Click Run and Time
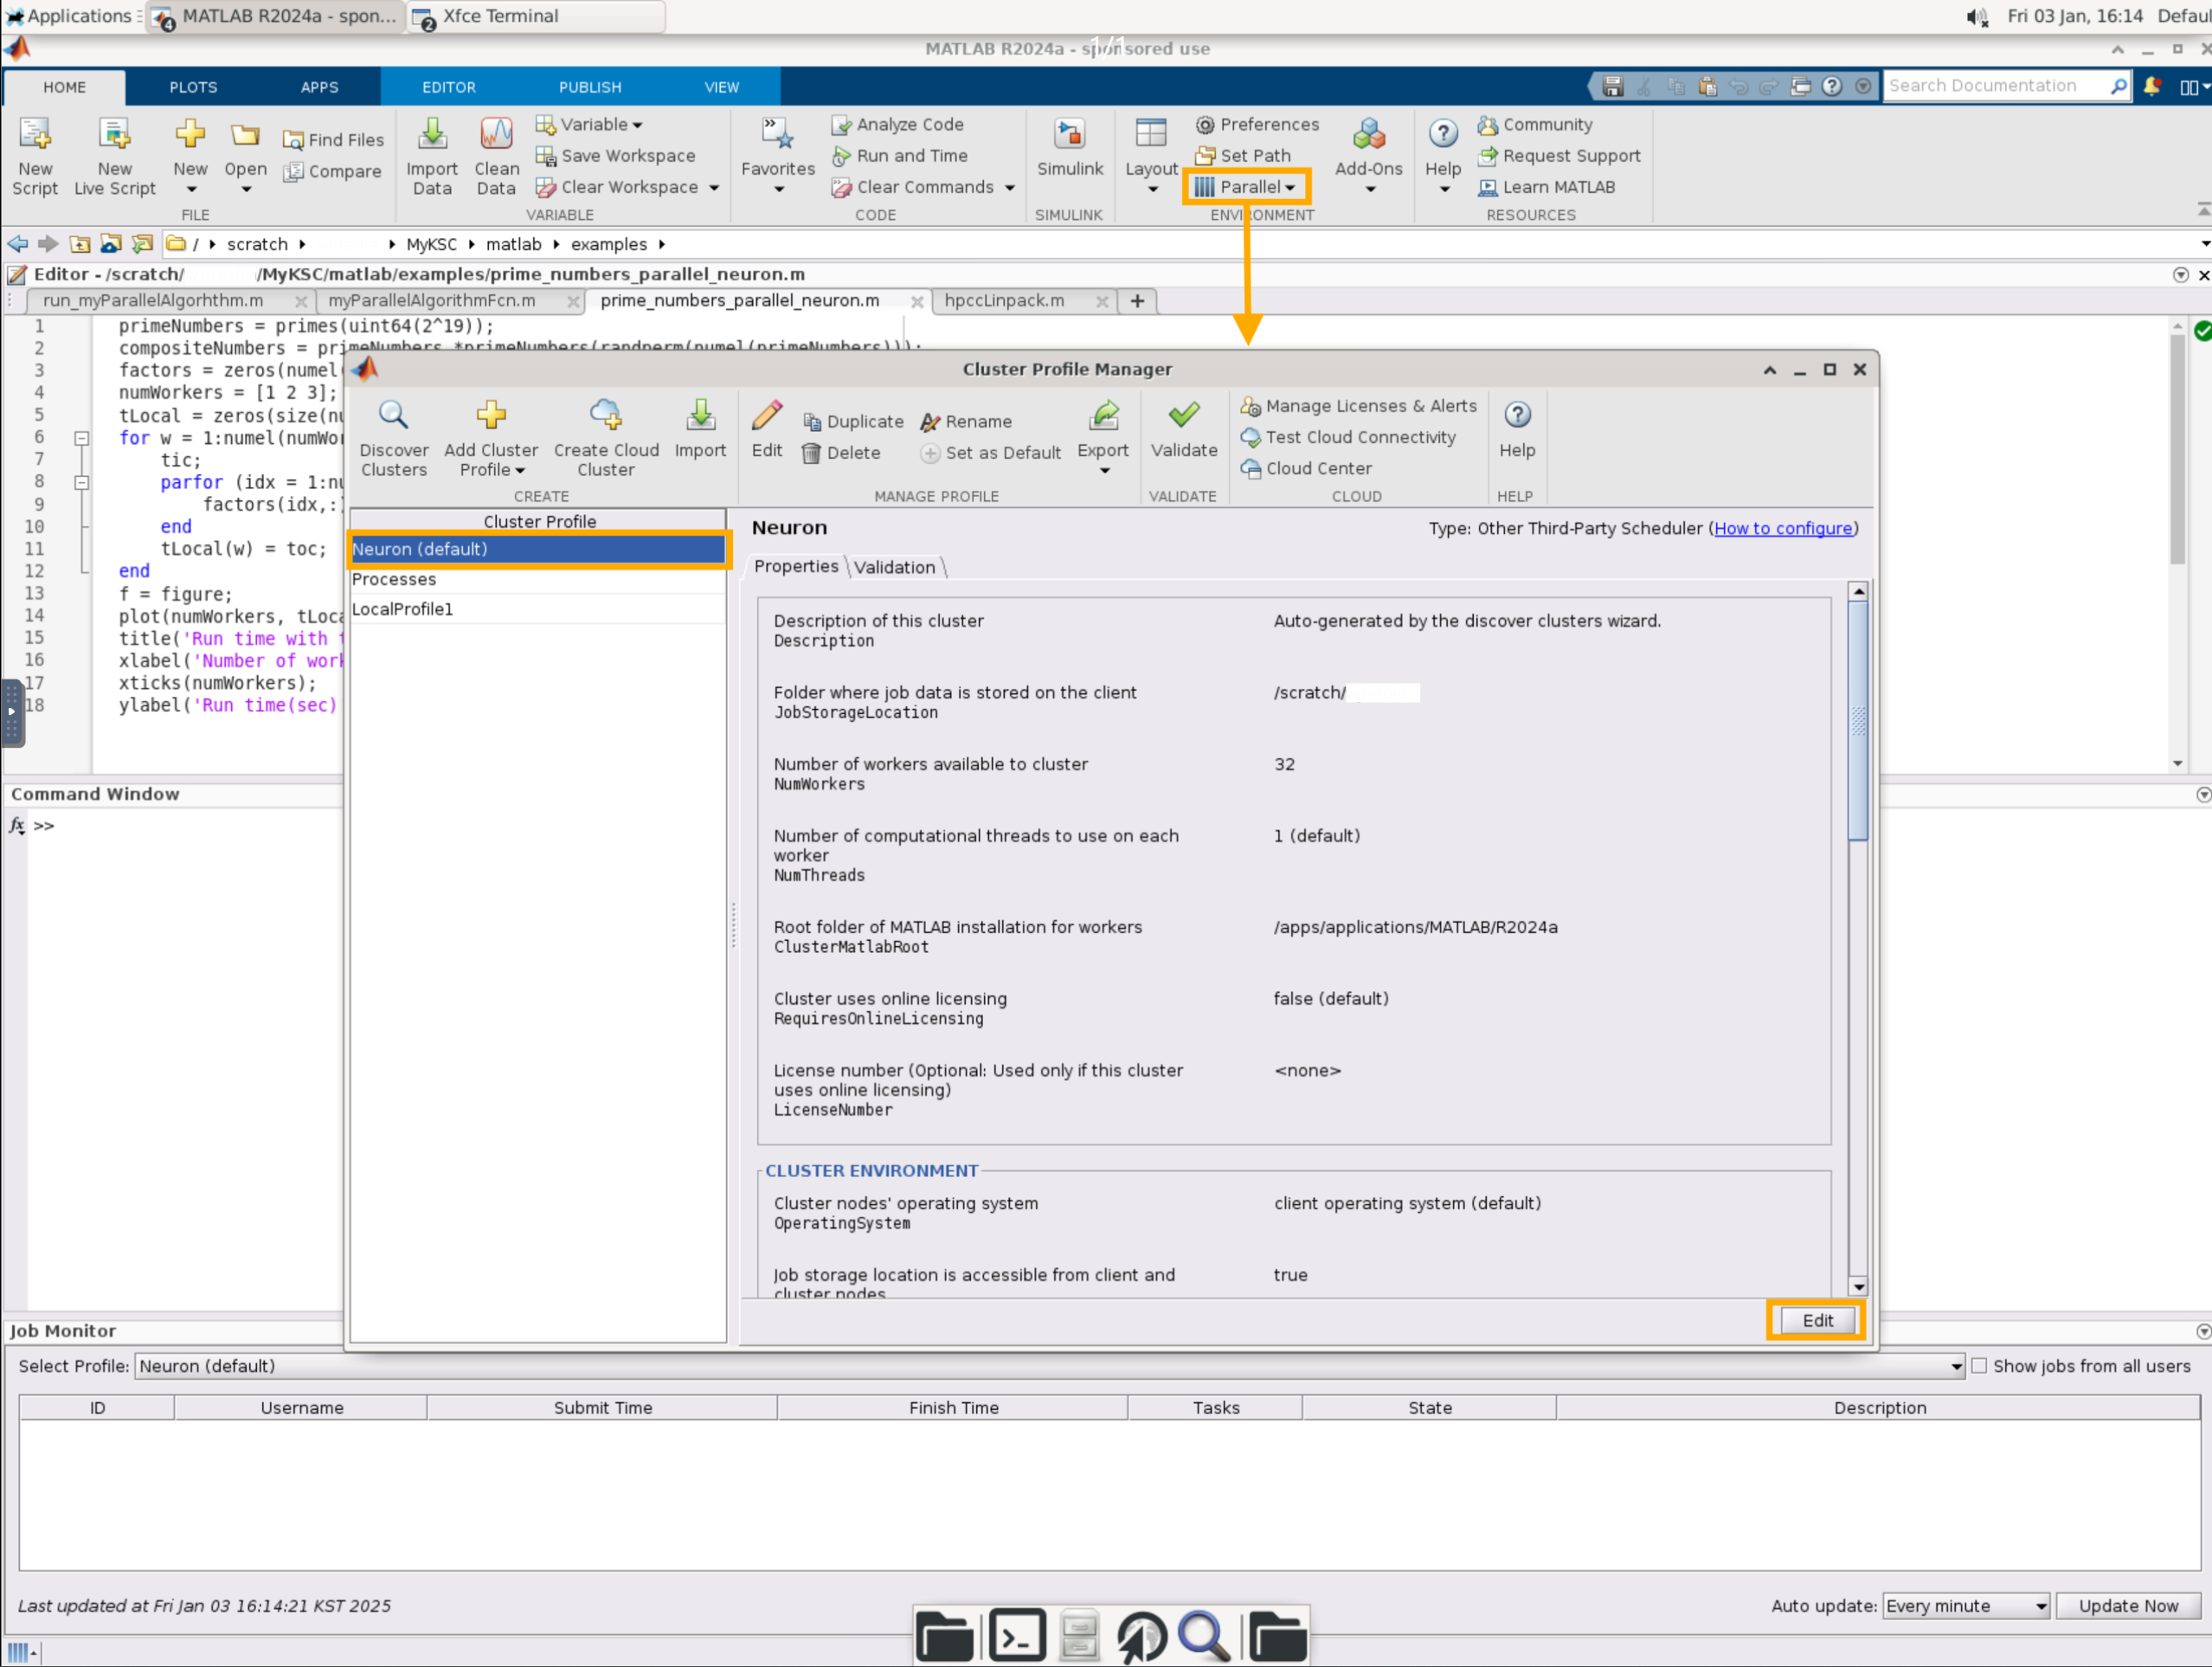Viewport: 2212px width, 1667px height. 899,156
